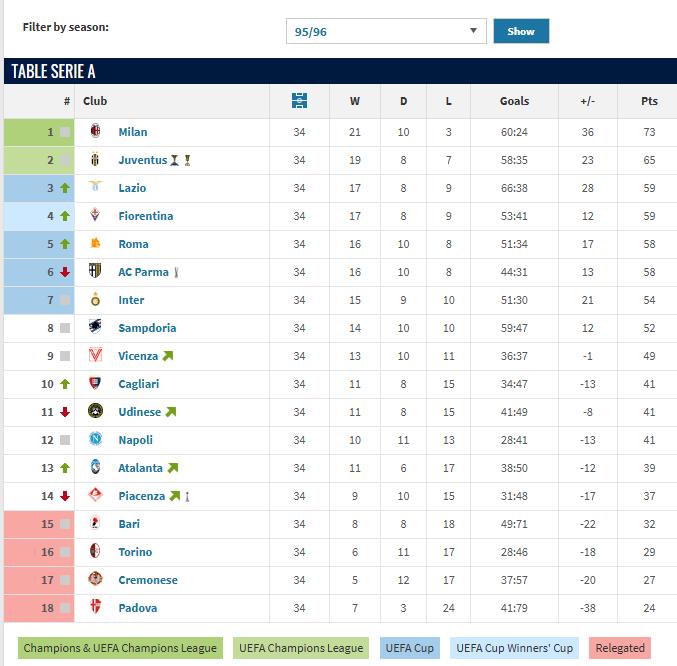The image size is (677, 666).
Task: Click the Goals column header
Action: click(x=514, y=101)
